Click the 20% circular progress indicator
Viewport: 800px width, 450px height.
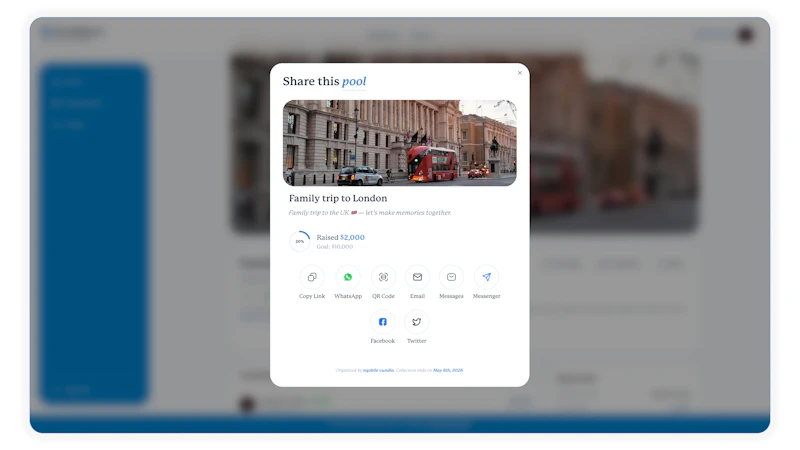click(300, 241)
